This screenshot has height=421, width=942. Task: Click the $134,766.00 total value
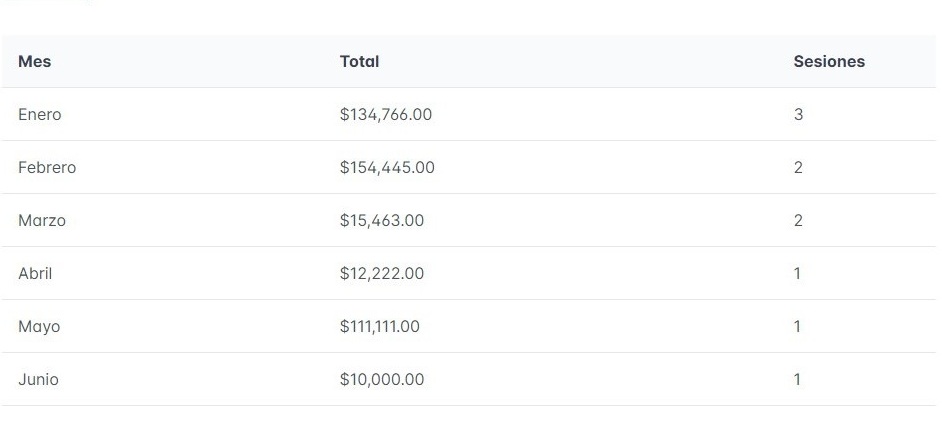[386, 115]
